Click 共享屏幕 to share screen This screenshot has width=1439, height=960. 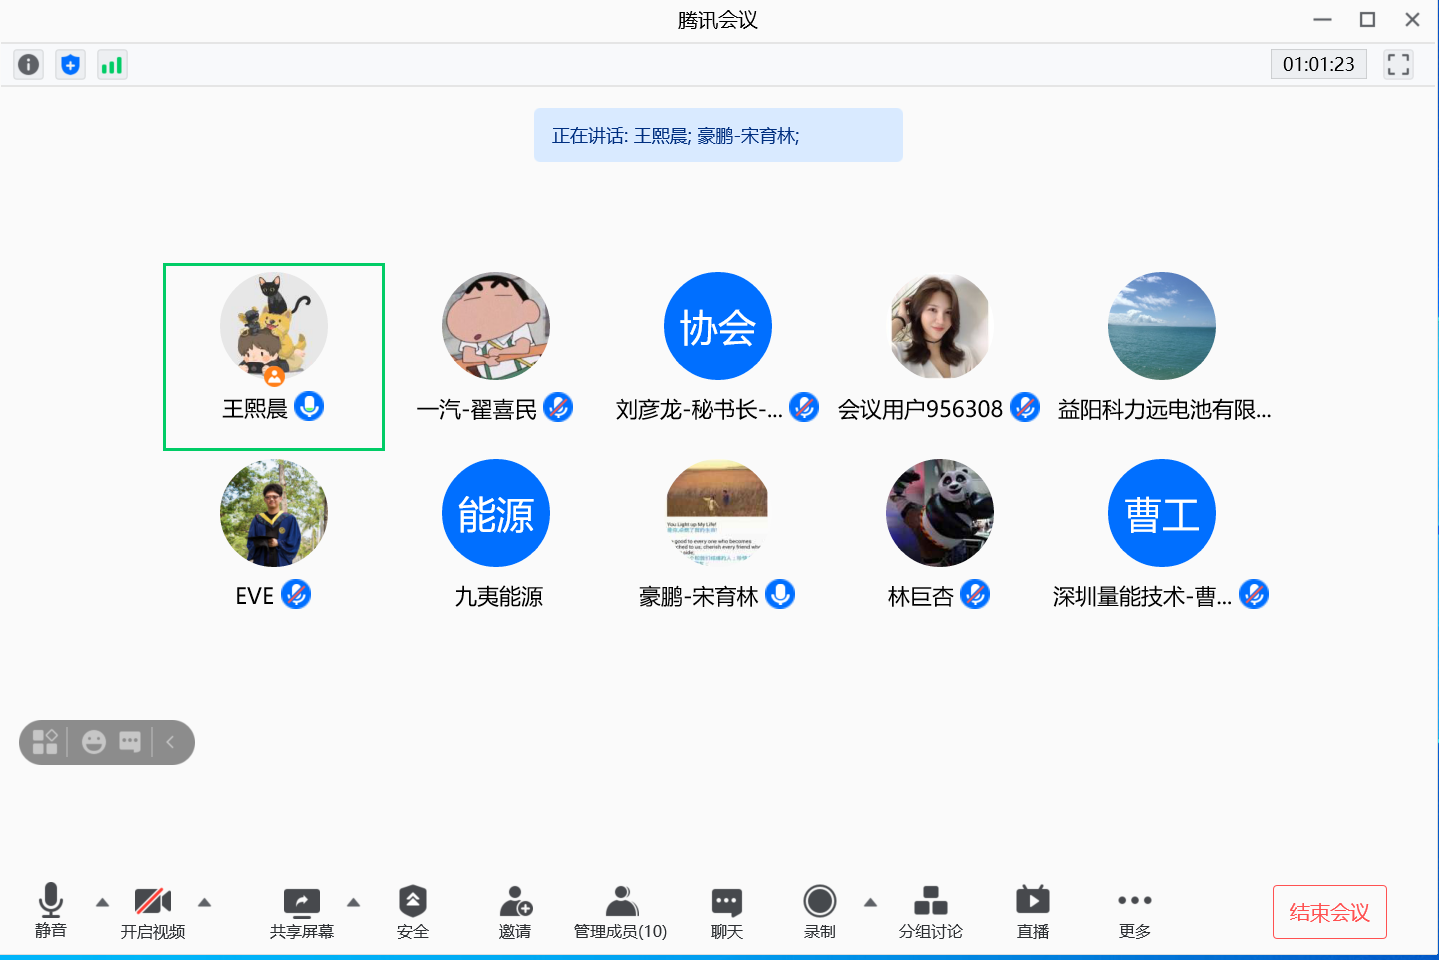[x=301, y=911]
